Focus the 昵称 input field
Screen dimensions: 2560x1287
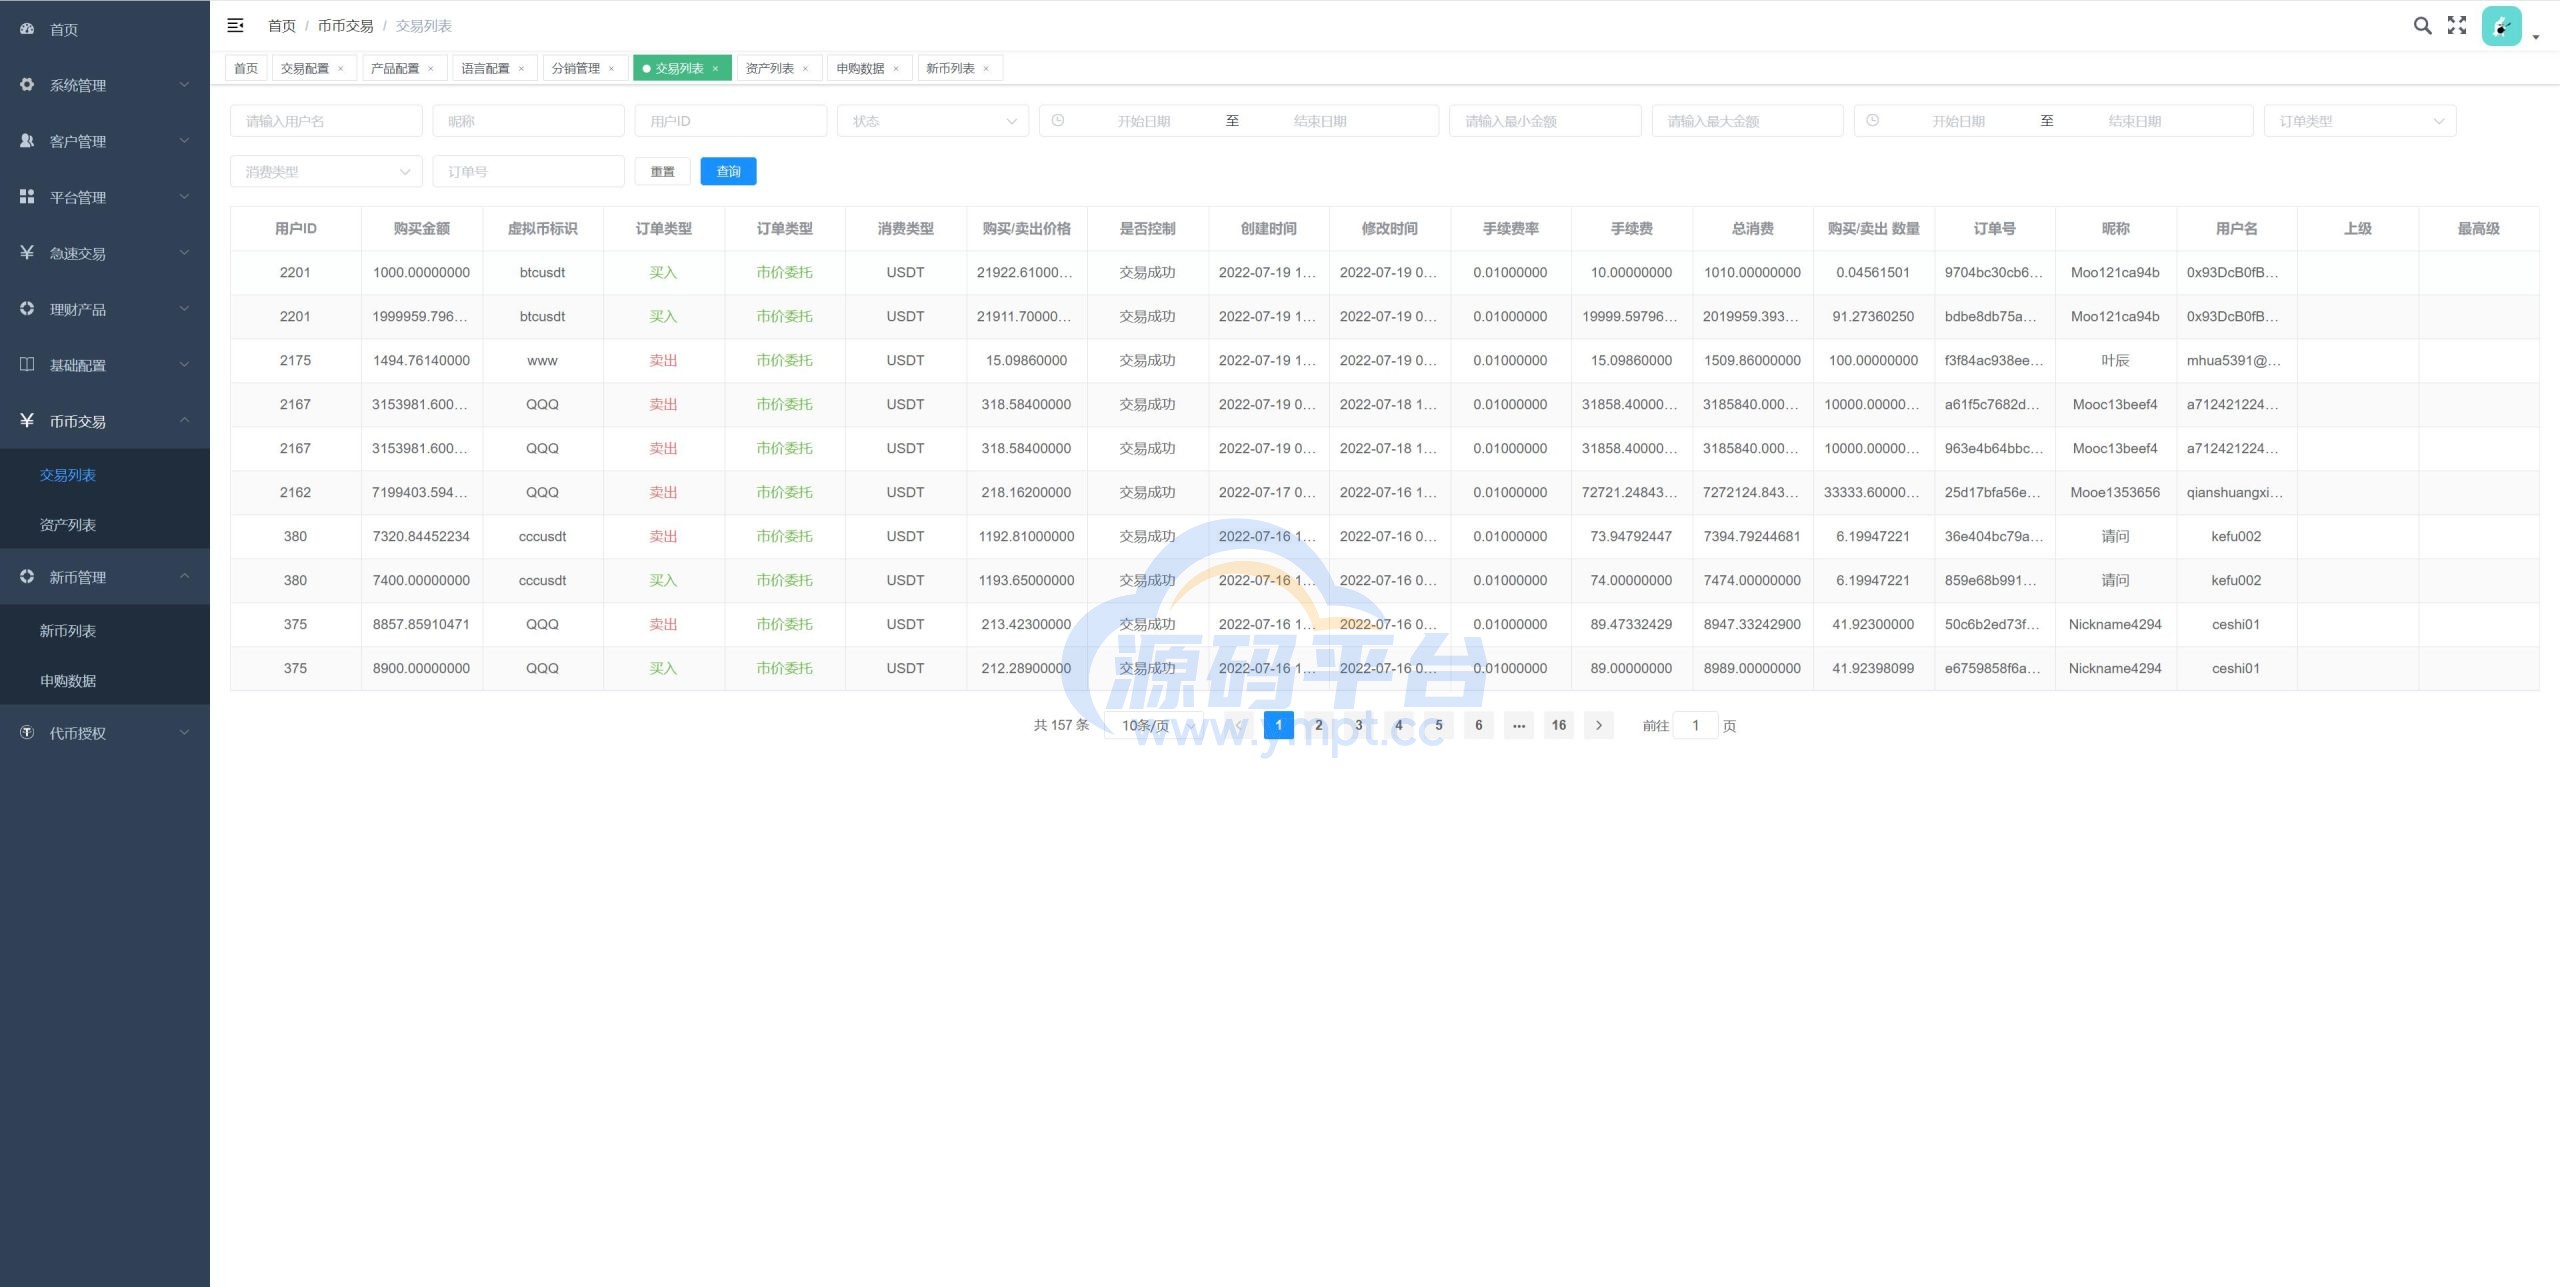(528, 121)
